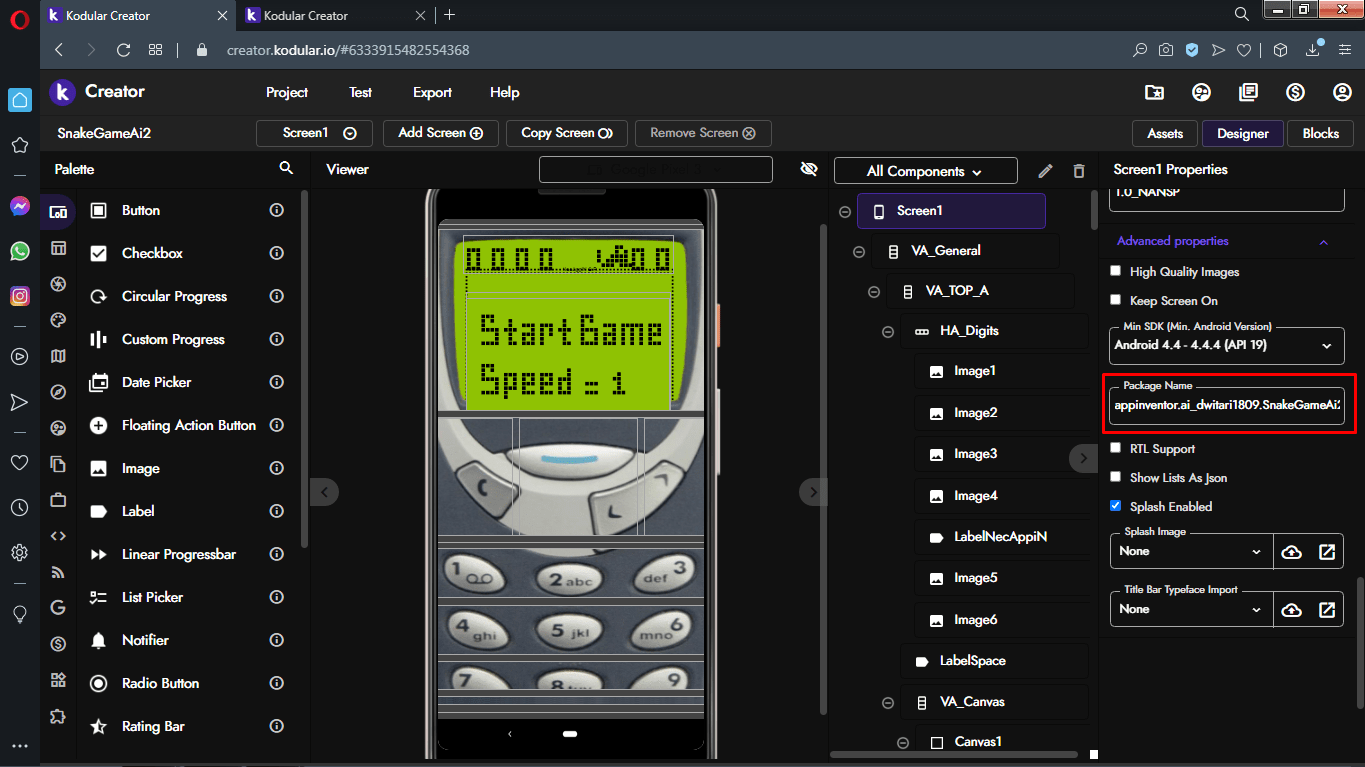Open the Export menu
This screenshot has width=1365, height=767.
432,92
